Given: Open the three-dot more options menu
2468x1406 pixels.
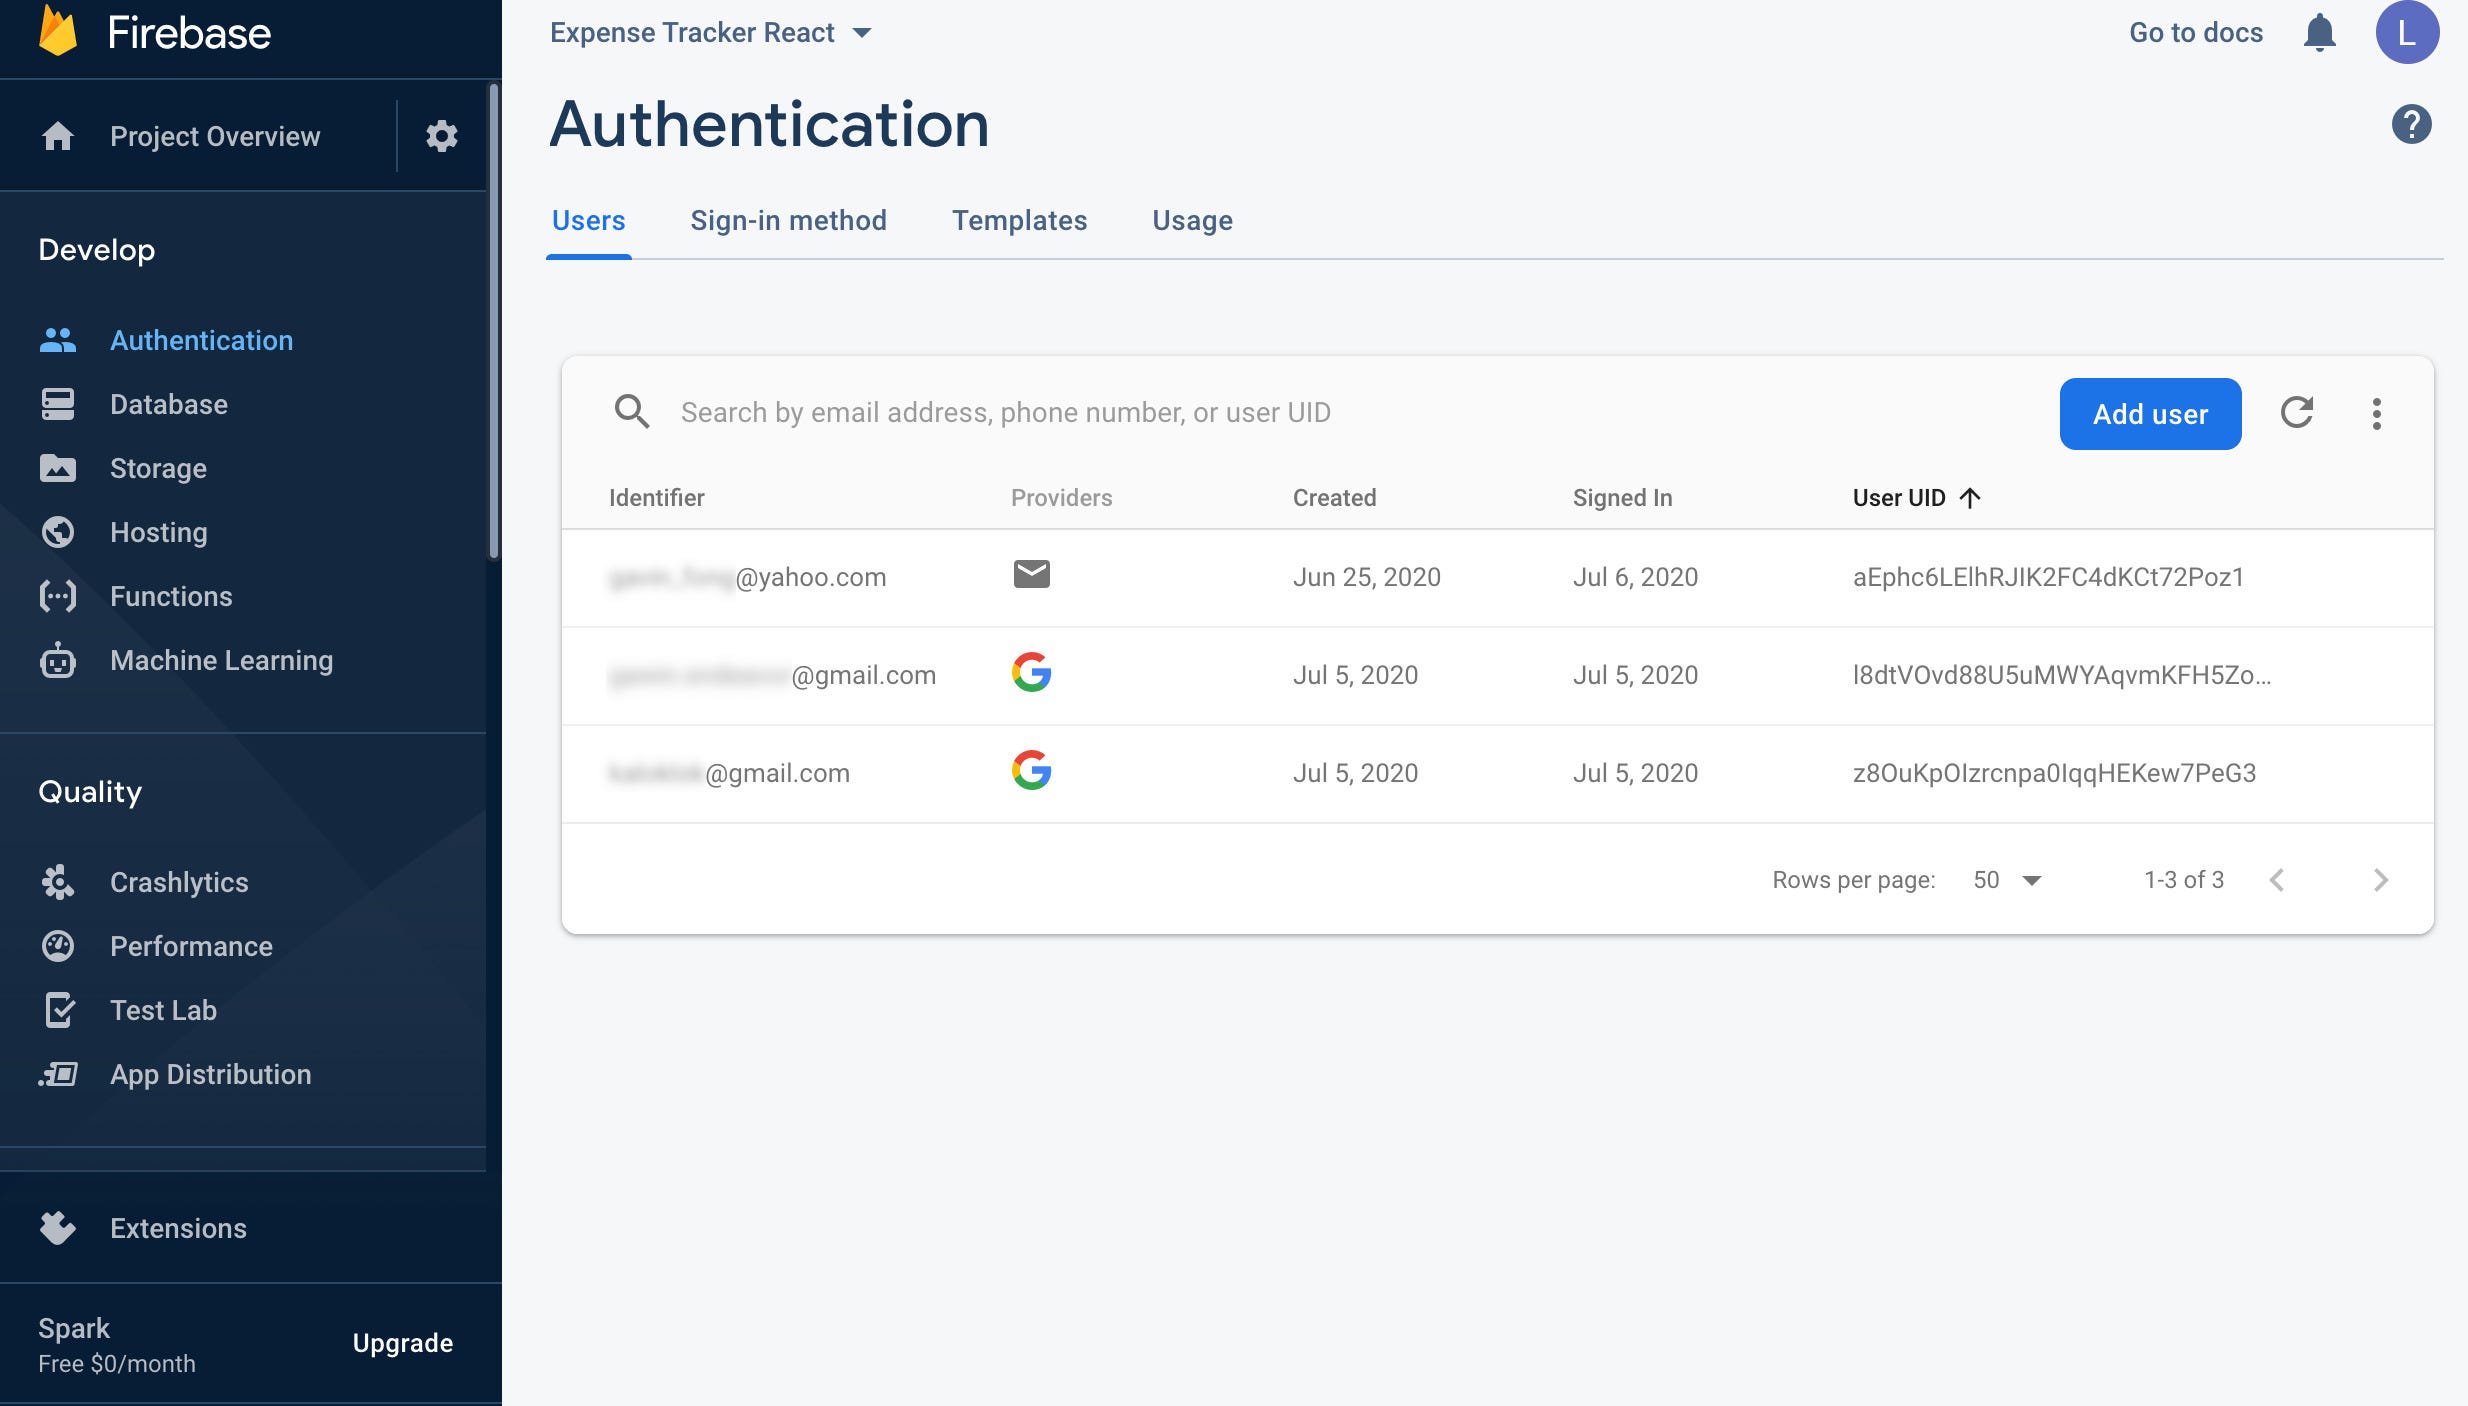Looking at the screenshot, I should (2377, 413).
